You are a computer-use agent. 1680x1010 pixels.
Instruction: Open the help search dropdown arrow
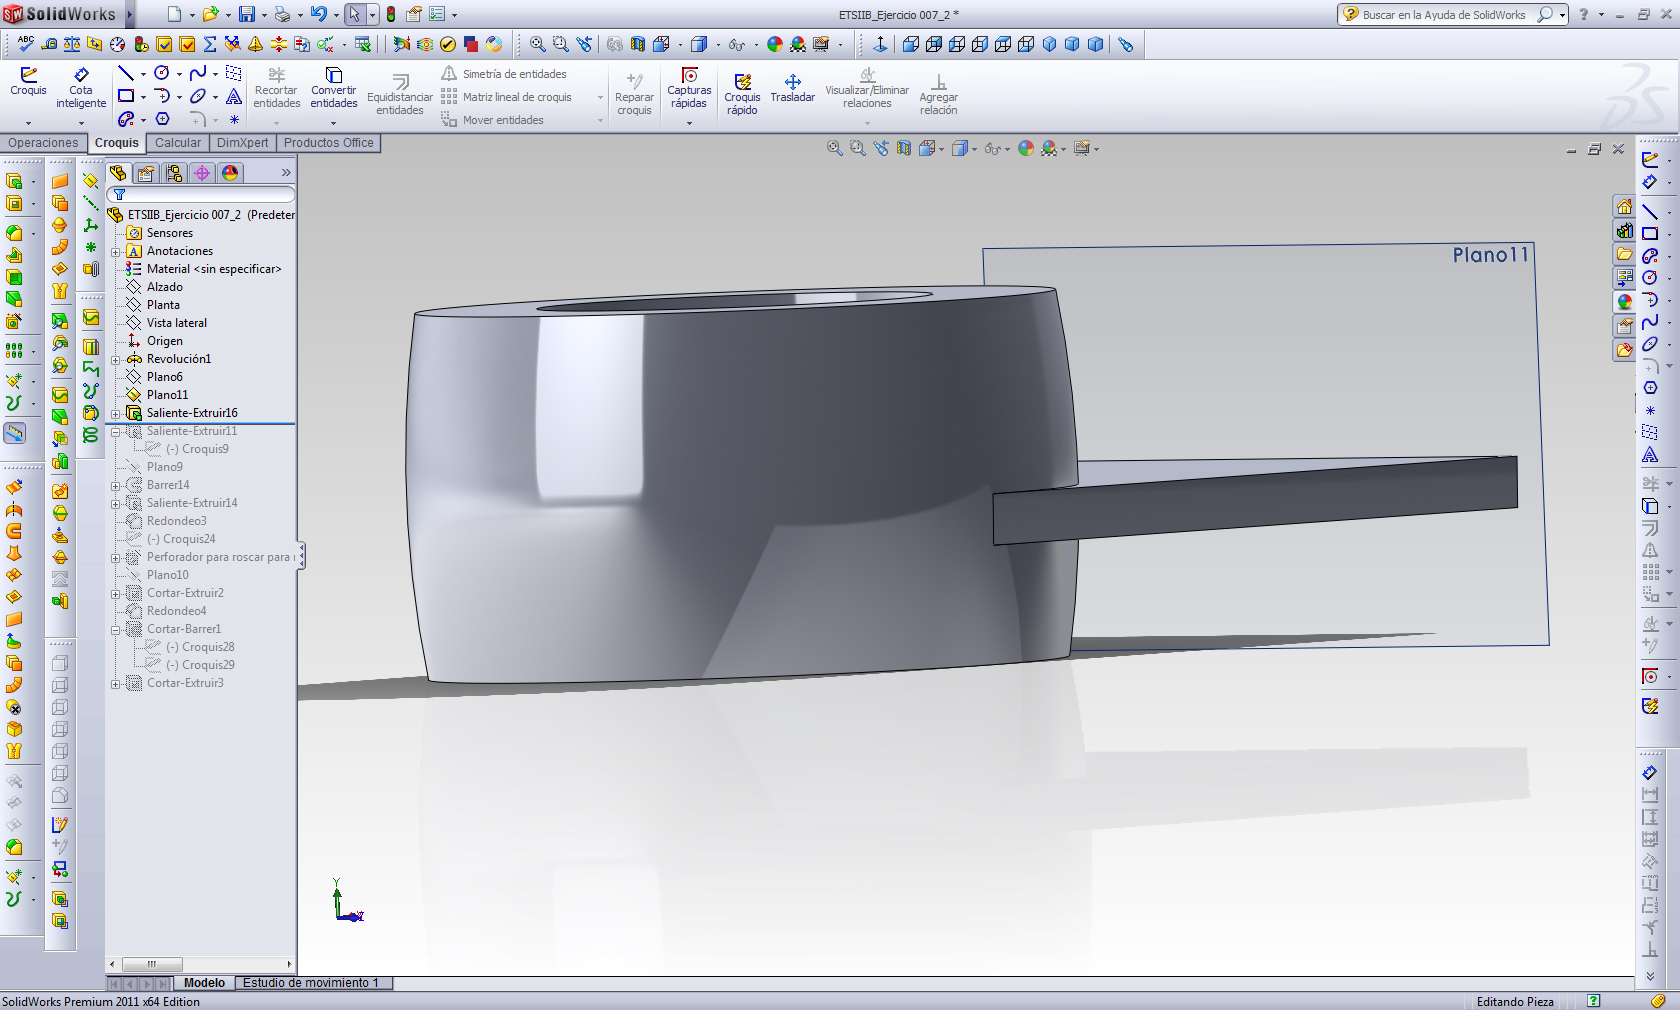point(1562,15)
